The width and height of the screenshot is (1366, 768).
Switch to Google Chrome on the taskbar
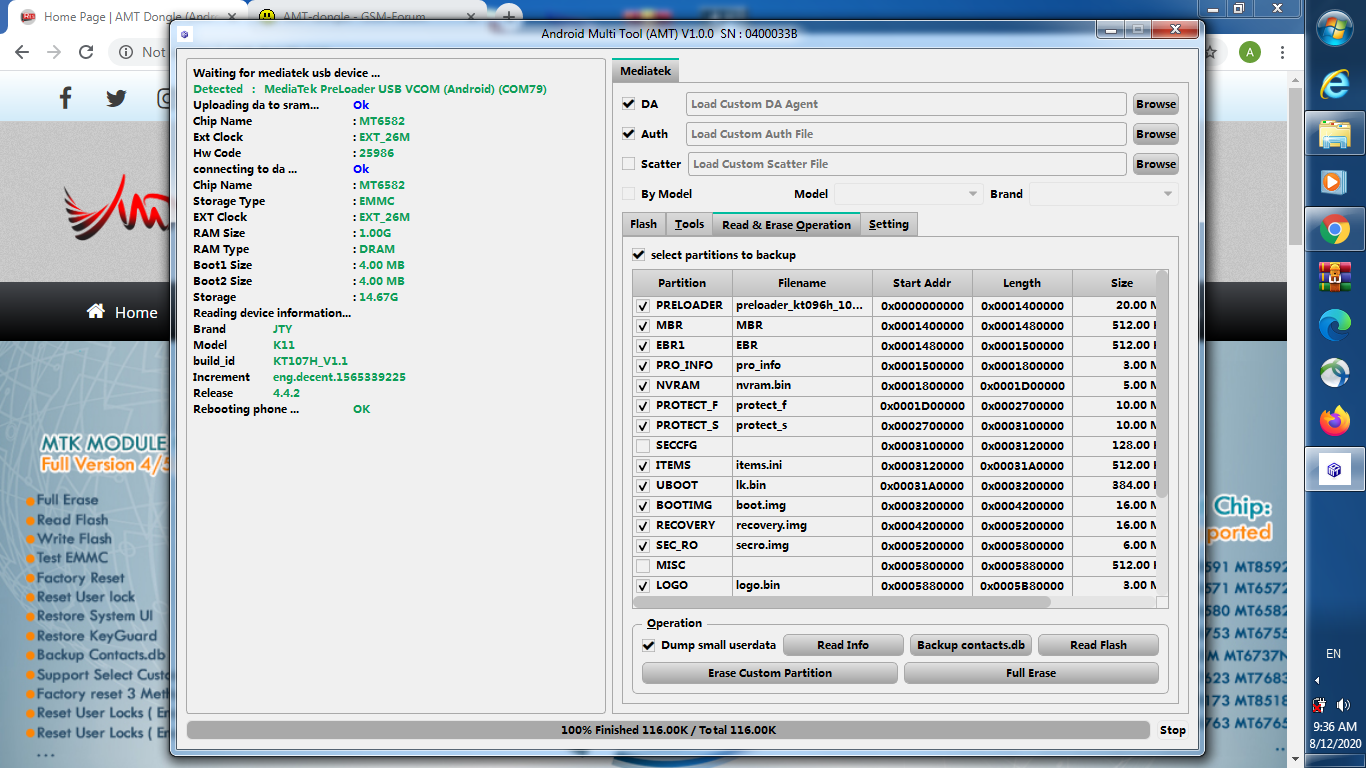click(x=1334, y=230)
